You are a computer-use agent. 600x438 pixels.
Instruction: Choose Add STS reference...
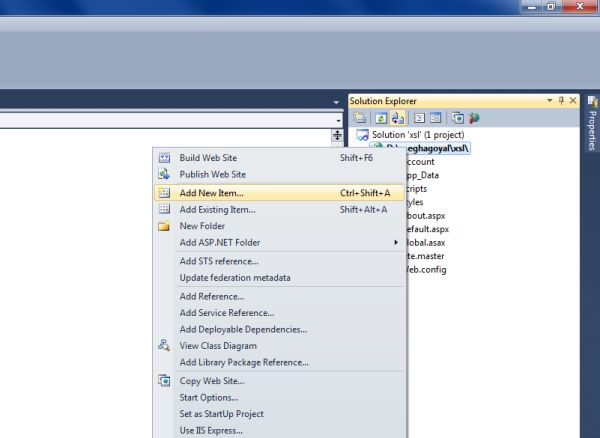coord(279,261)
